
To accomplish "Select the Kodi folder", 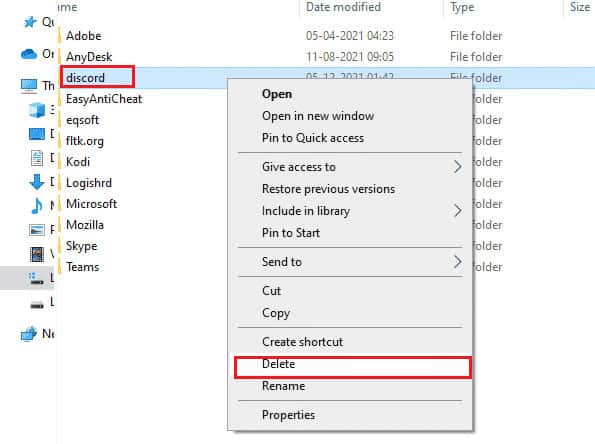I will 78,162.
